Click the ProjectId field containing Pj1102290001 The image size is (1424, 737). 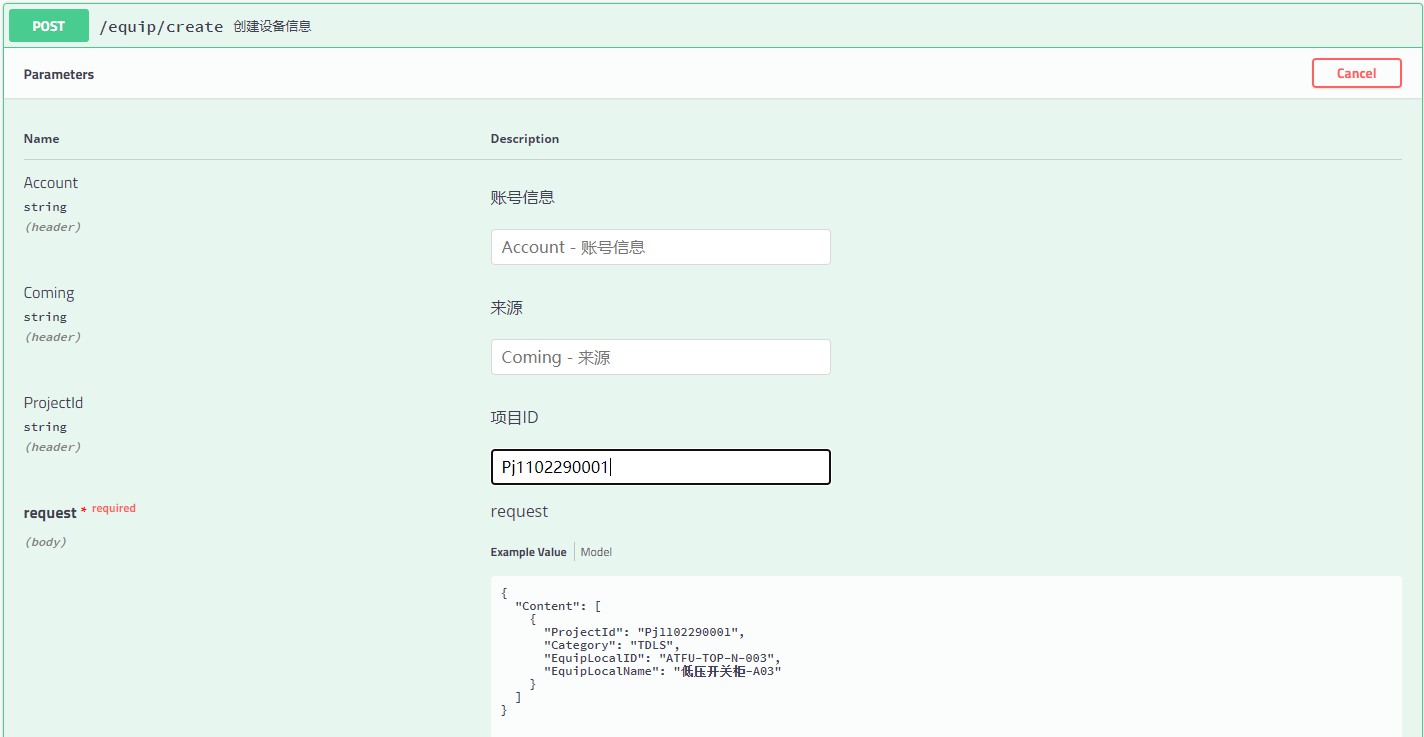[660, 467]
